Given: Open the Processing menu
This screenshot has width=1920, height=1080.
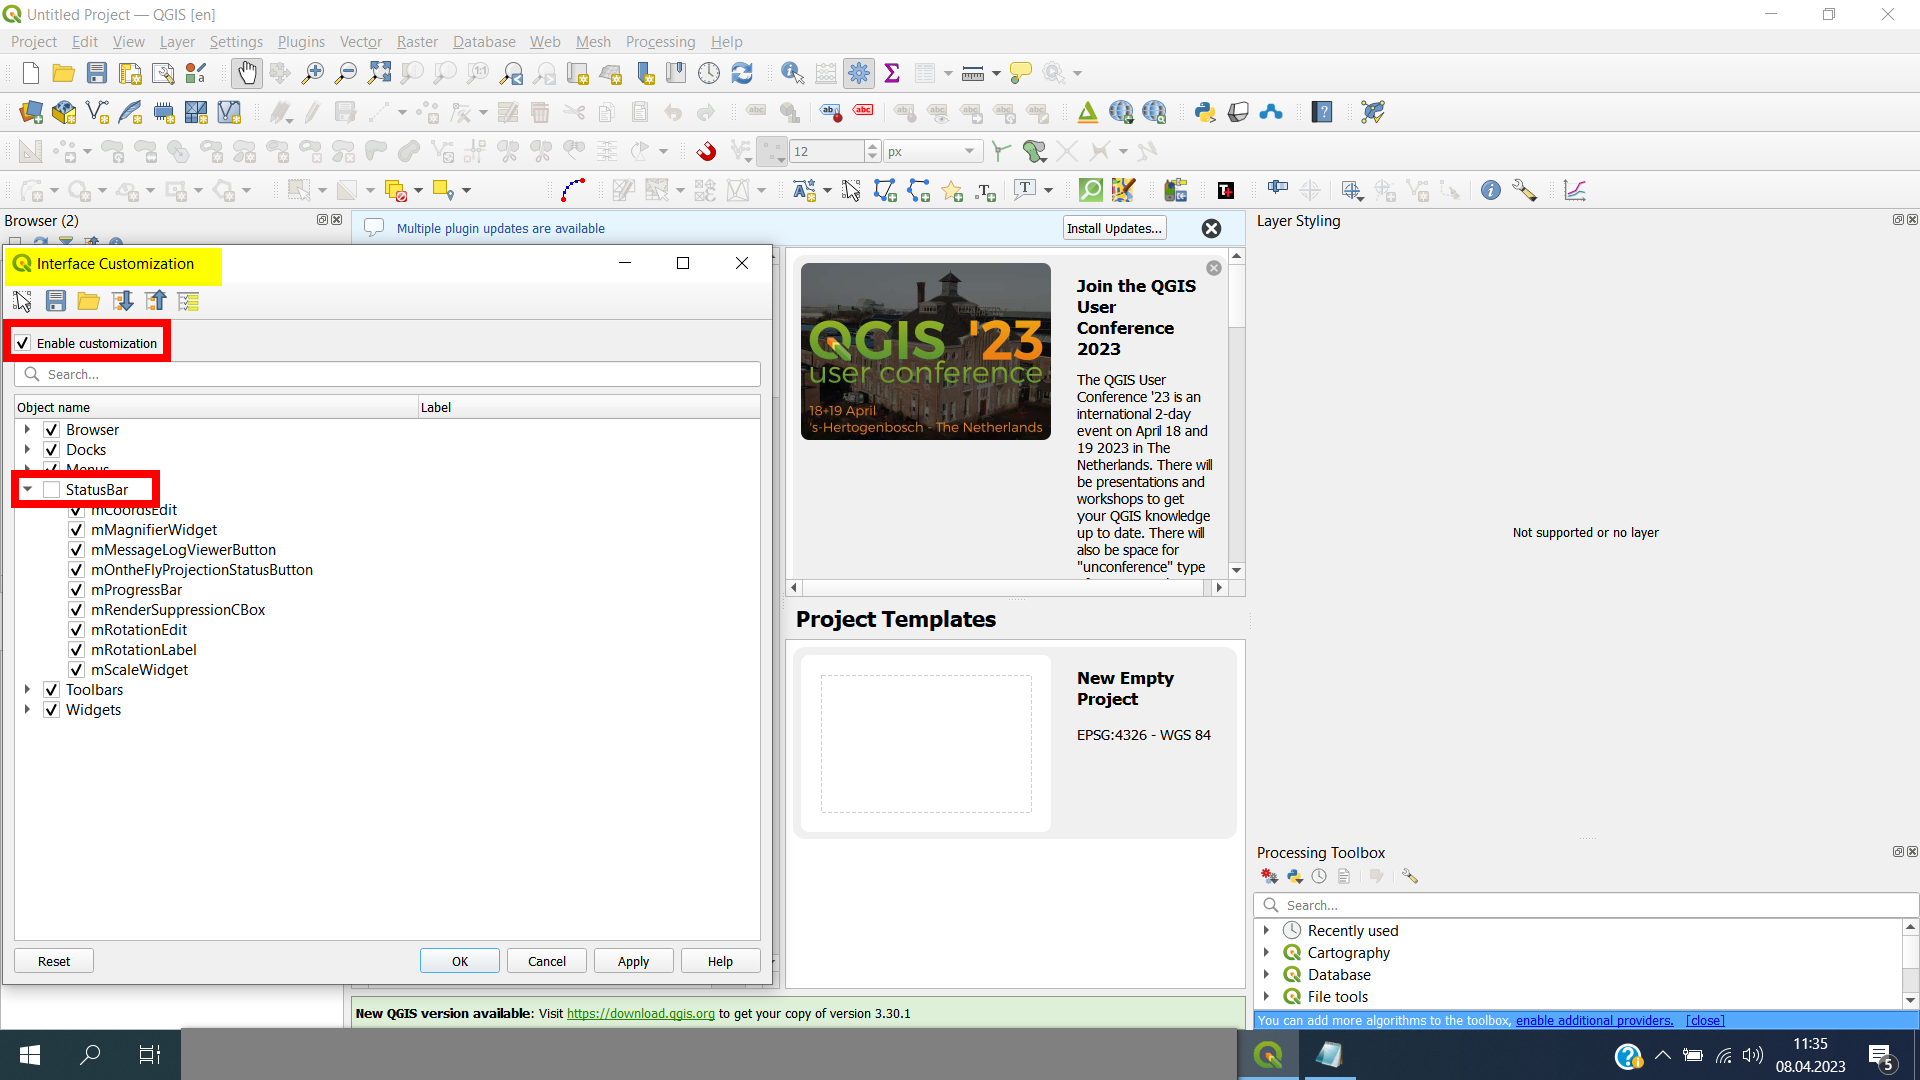Looking at the screenshot, I should pos(658,41).
